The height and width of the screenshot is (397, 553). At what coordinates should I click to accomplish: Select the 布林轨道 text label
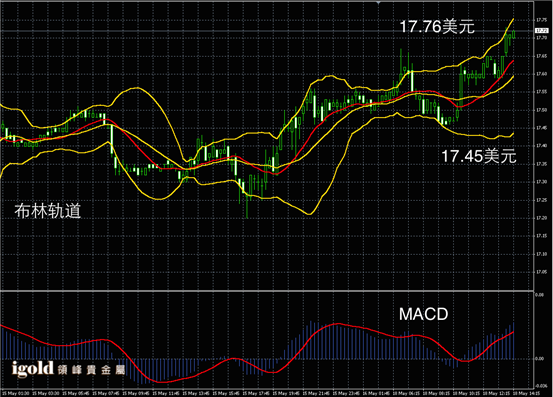click(48, 211)
